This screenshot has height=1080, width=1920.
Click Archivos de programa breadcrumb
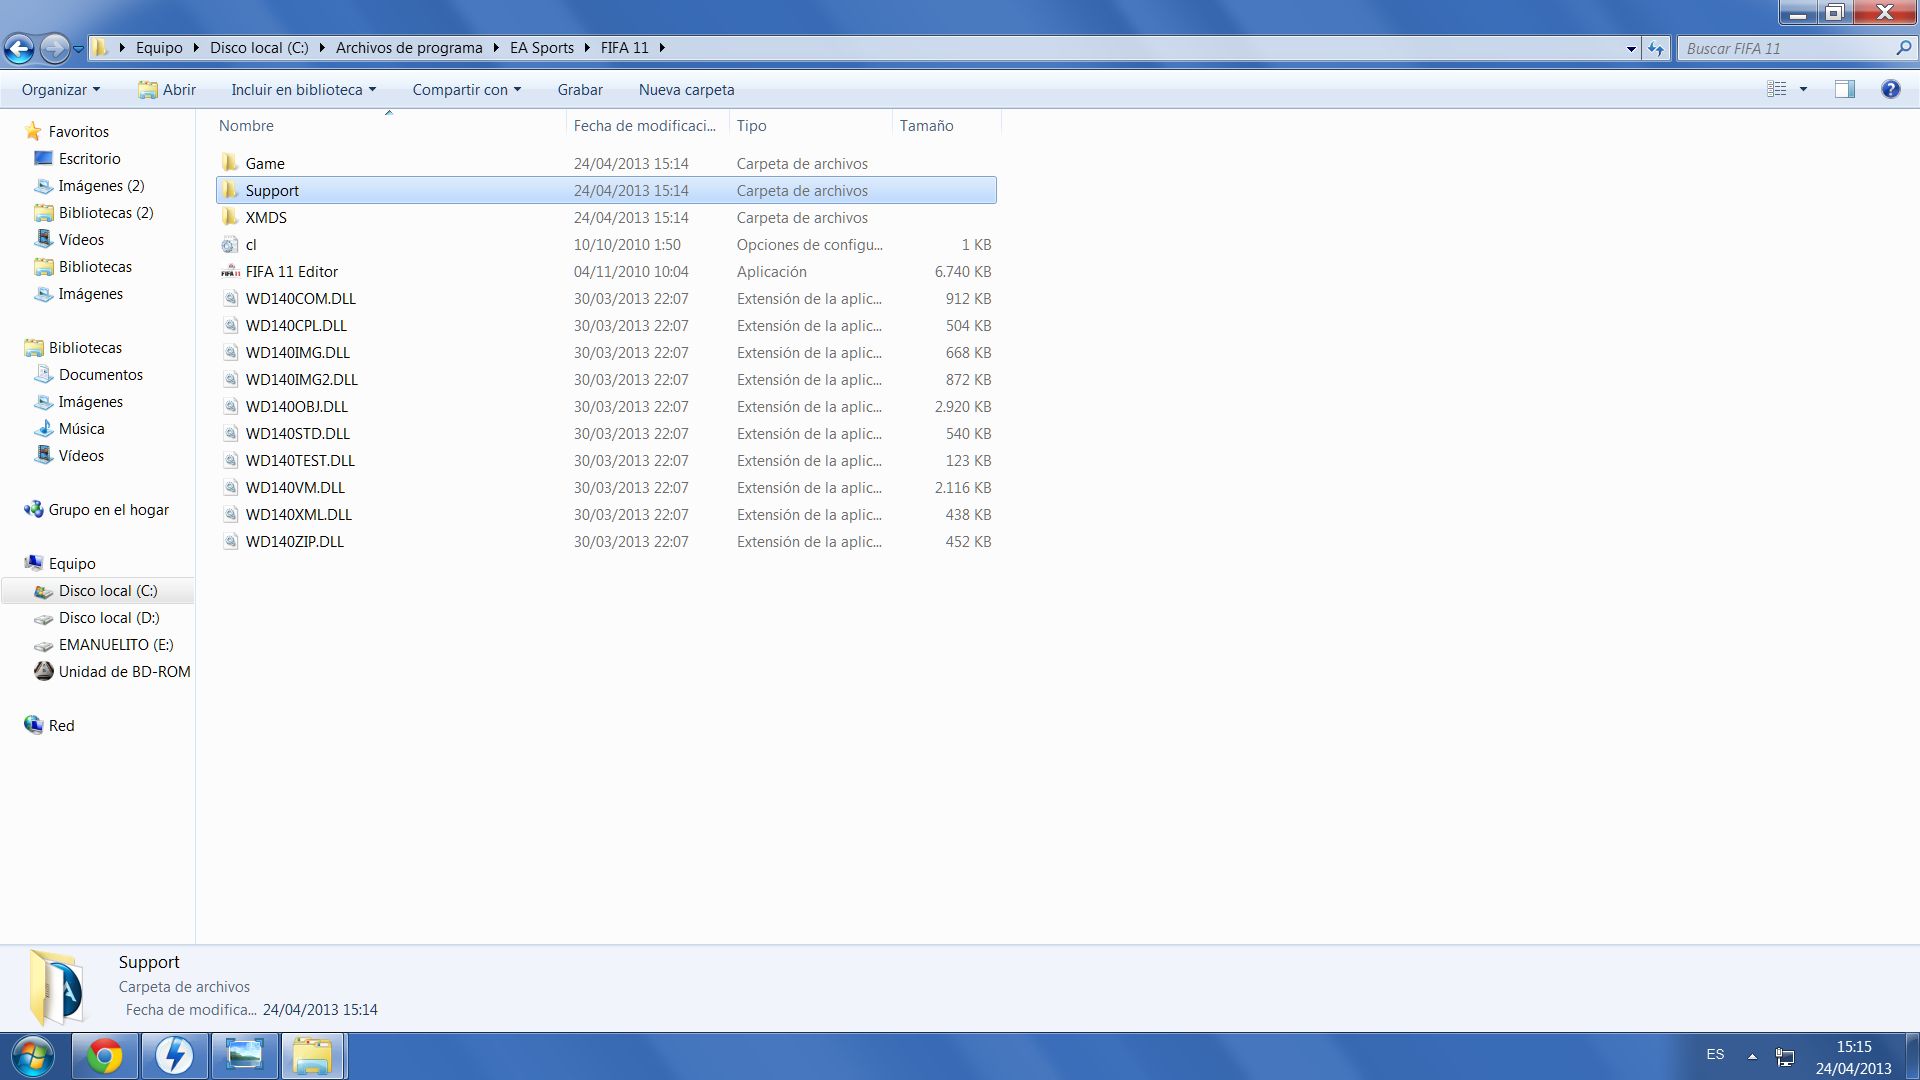[409, 48]
